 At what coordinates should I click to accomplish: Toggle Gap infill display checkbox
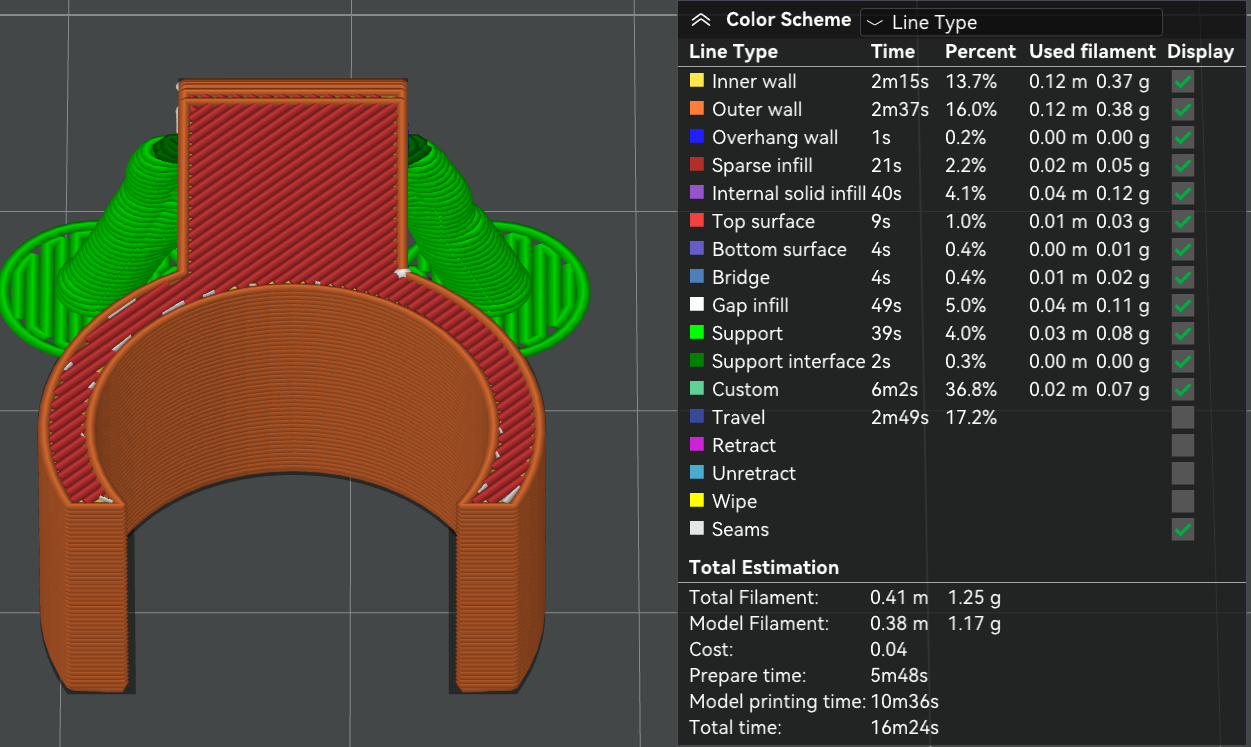1183,305
